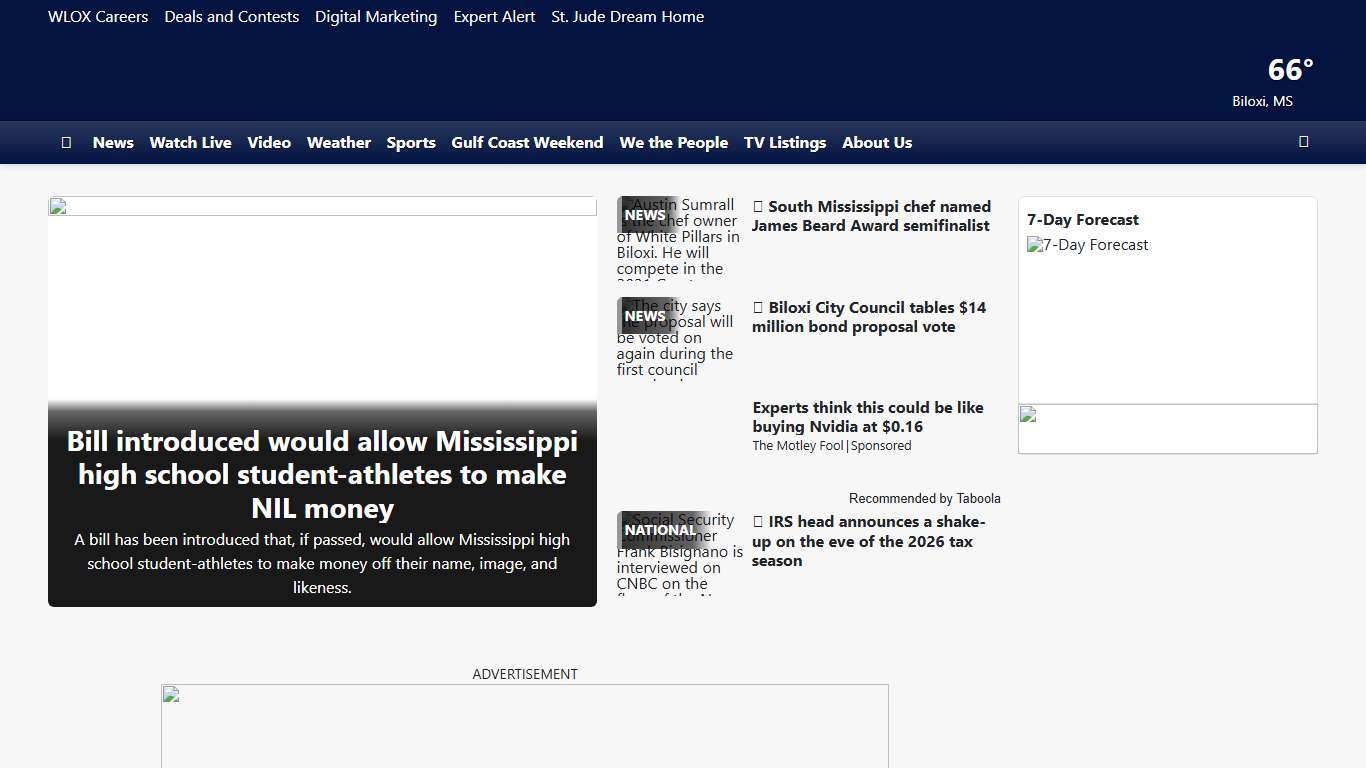The height and width of the screenshot is (768, 1366).
Task: Expand the Sports navigation menu
Action: coord(411,143)
